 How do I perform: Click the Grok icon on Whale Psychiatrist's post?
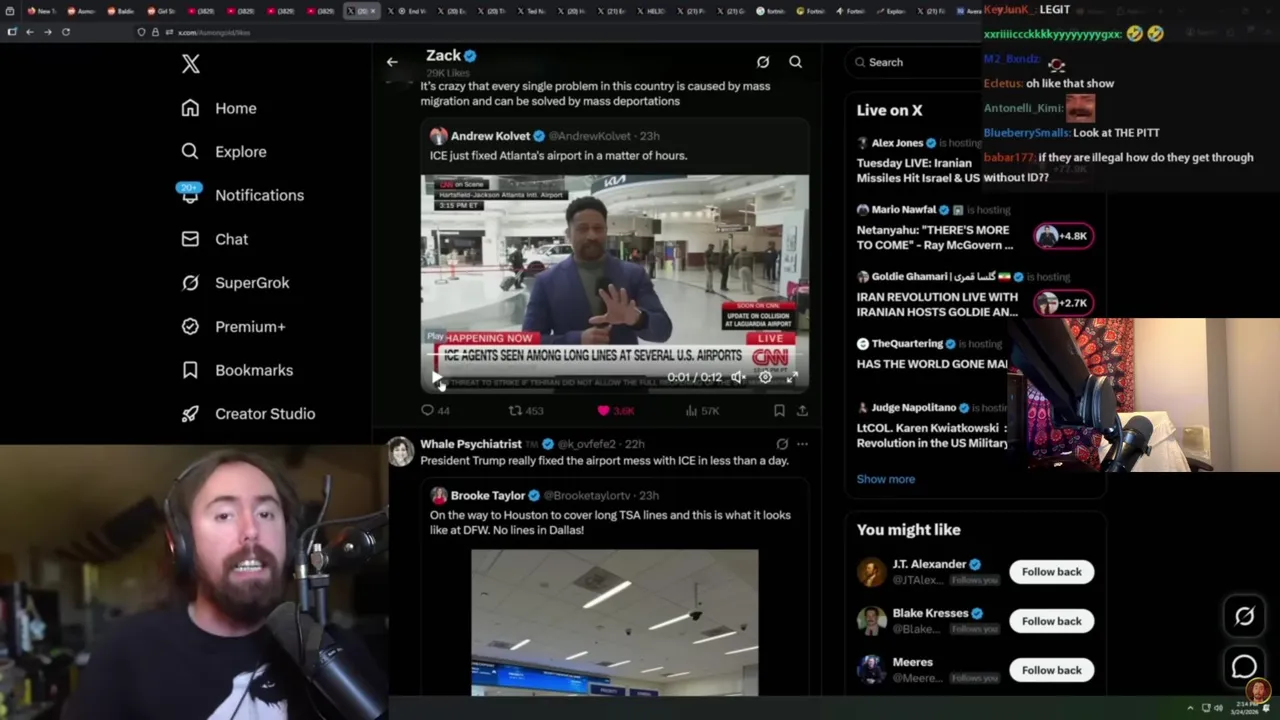point(782,444)
